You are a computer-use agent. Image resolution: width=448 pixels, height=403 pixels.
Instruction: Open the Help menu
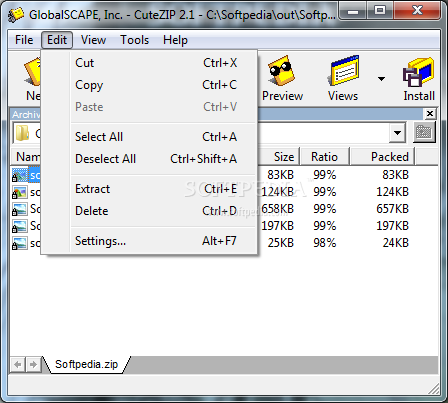pos(175,40)
